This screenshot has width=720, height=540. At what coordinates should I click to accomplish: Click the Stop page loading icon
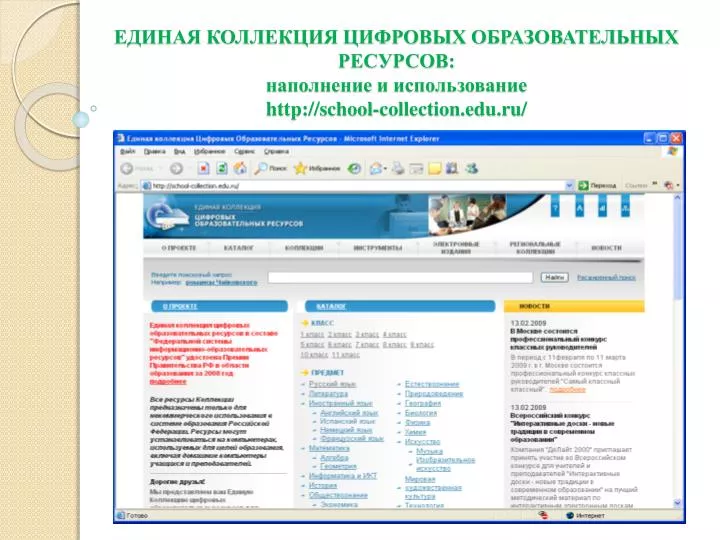(x=203, y=169)
